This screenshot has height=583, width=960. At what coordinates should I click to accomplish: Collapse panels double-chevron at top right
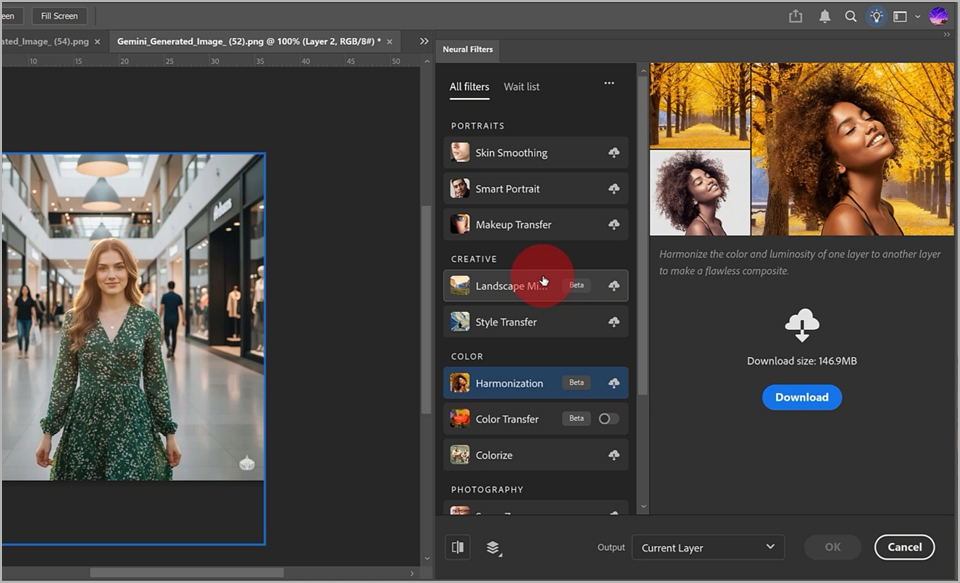(948, 35)
